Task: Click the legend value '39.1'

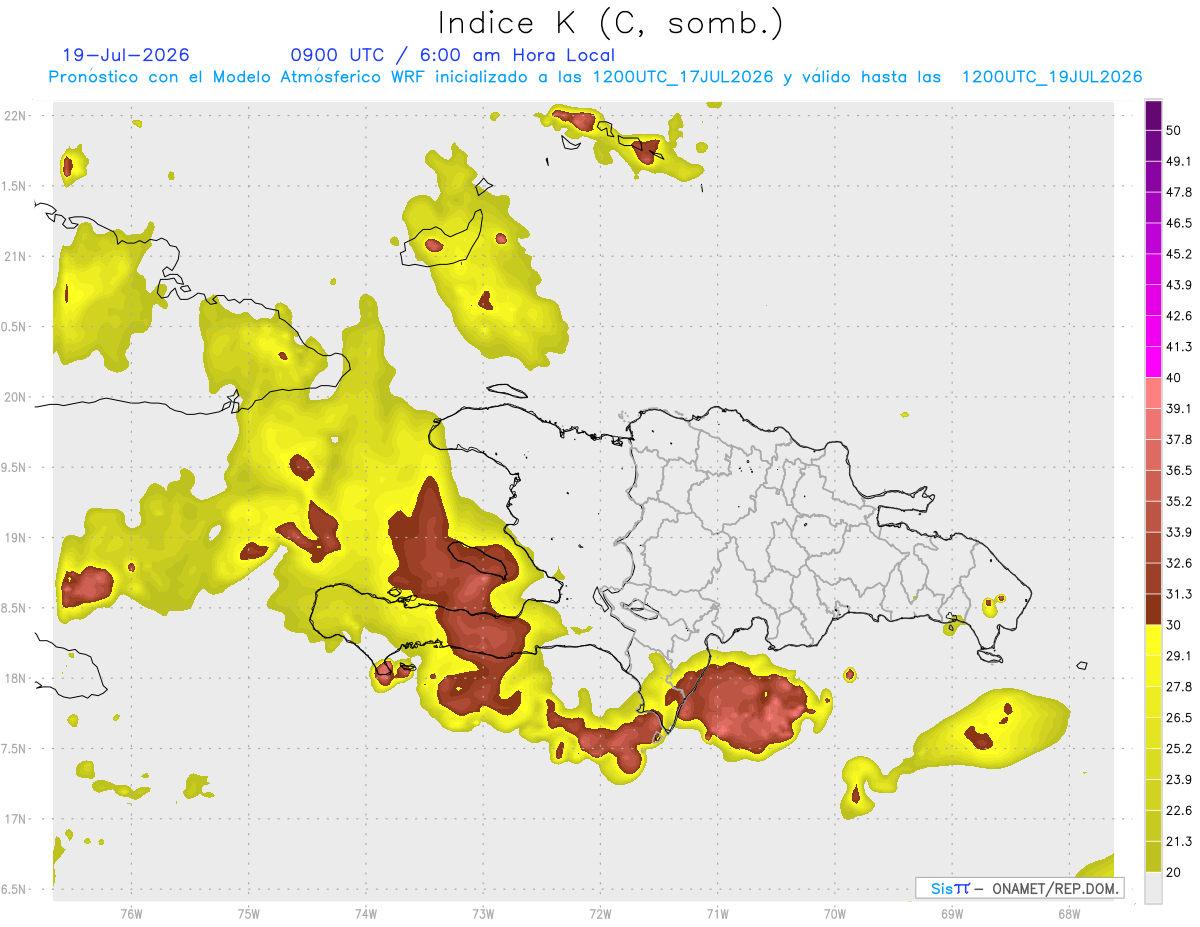Action: click(x=1178, y=408)
